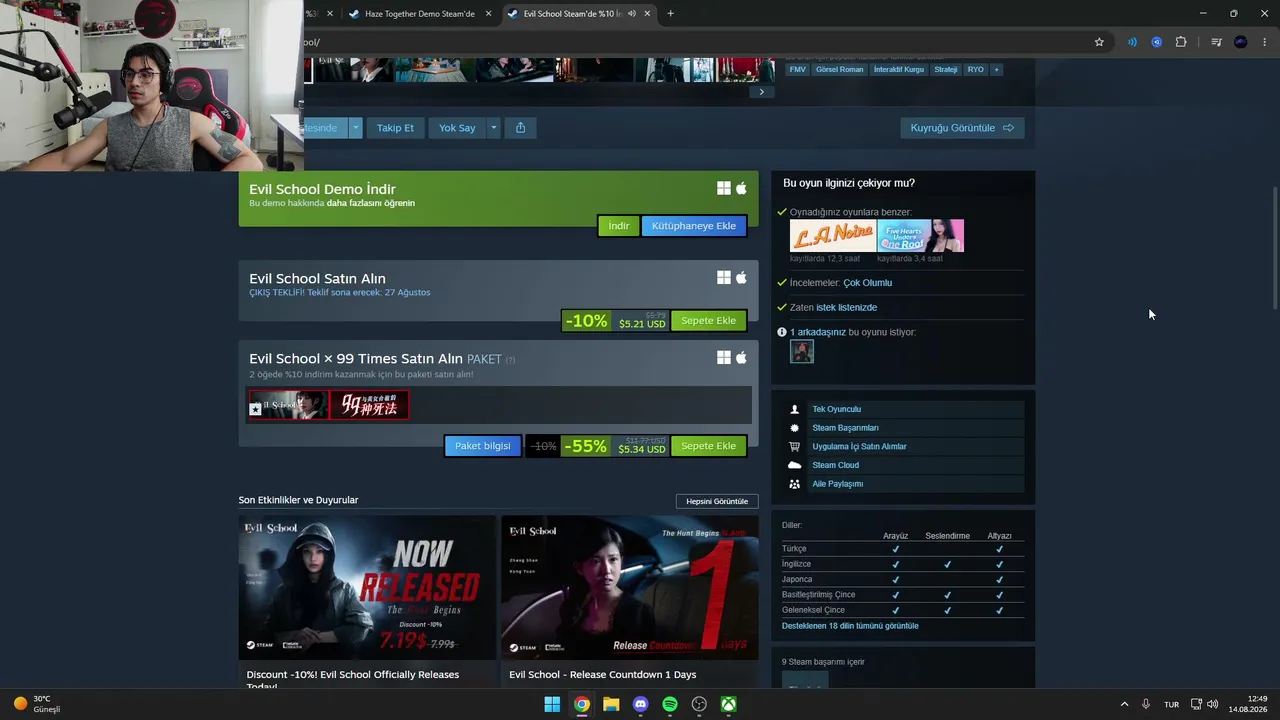The width and height of the screenshot is (1280, 720).
Task: Open Spotify from the taskbar
Action: click(x=670, y=704)
